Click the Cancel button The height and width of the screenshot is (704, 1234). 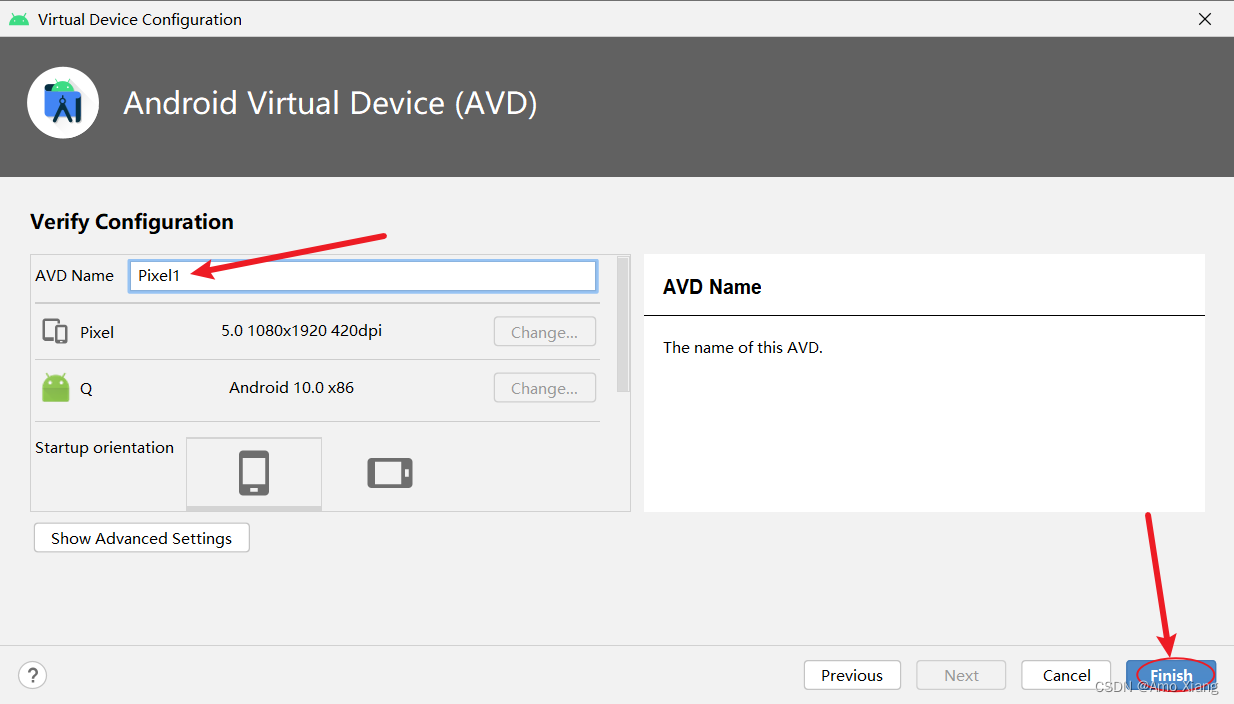click(1066, 675)
